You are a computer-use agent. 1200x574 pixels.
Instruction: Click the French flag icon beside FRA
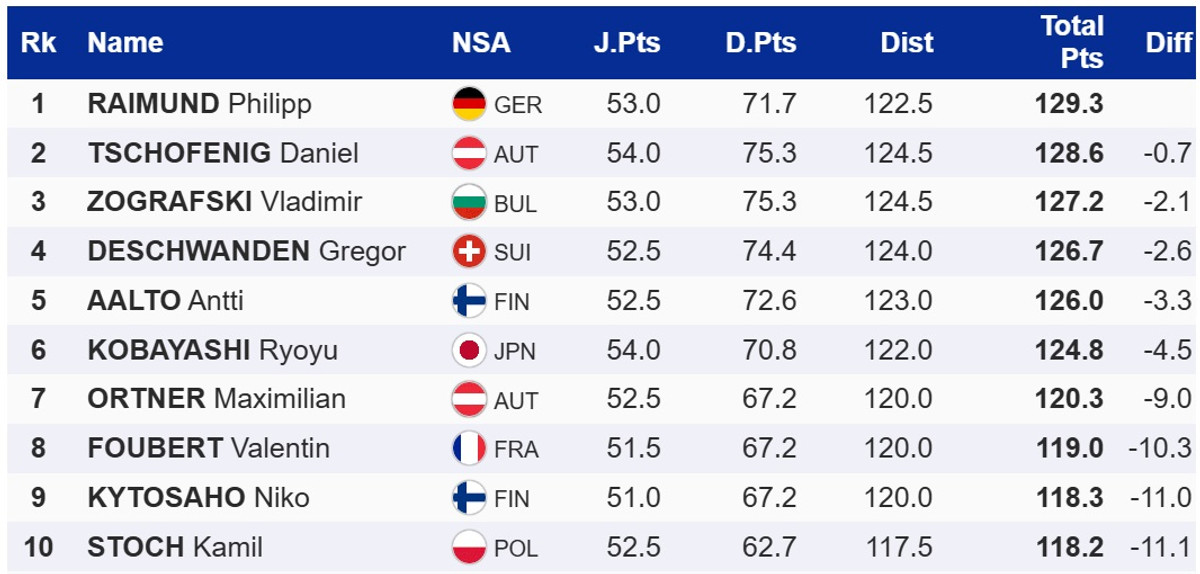pos(469,449)
